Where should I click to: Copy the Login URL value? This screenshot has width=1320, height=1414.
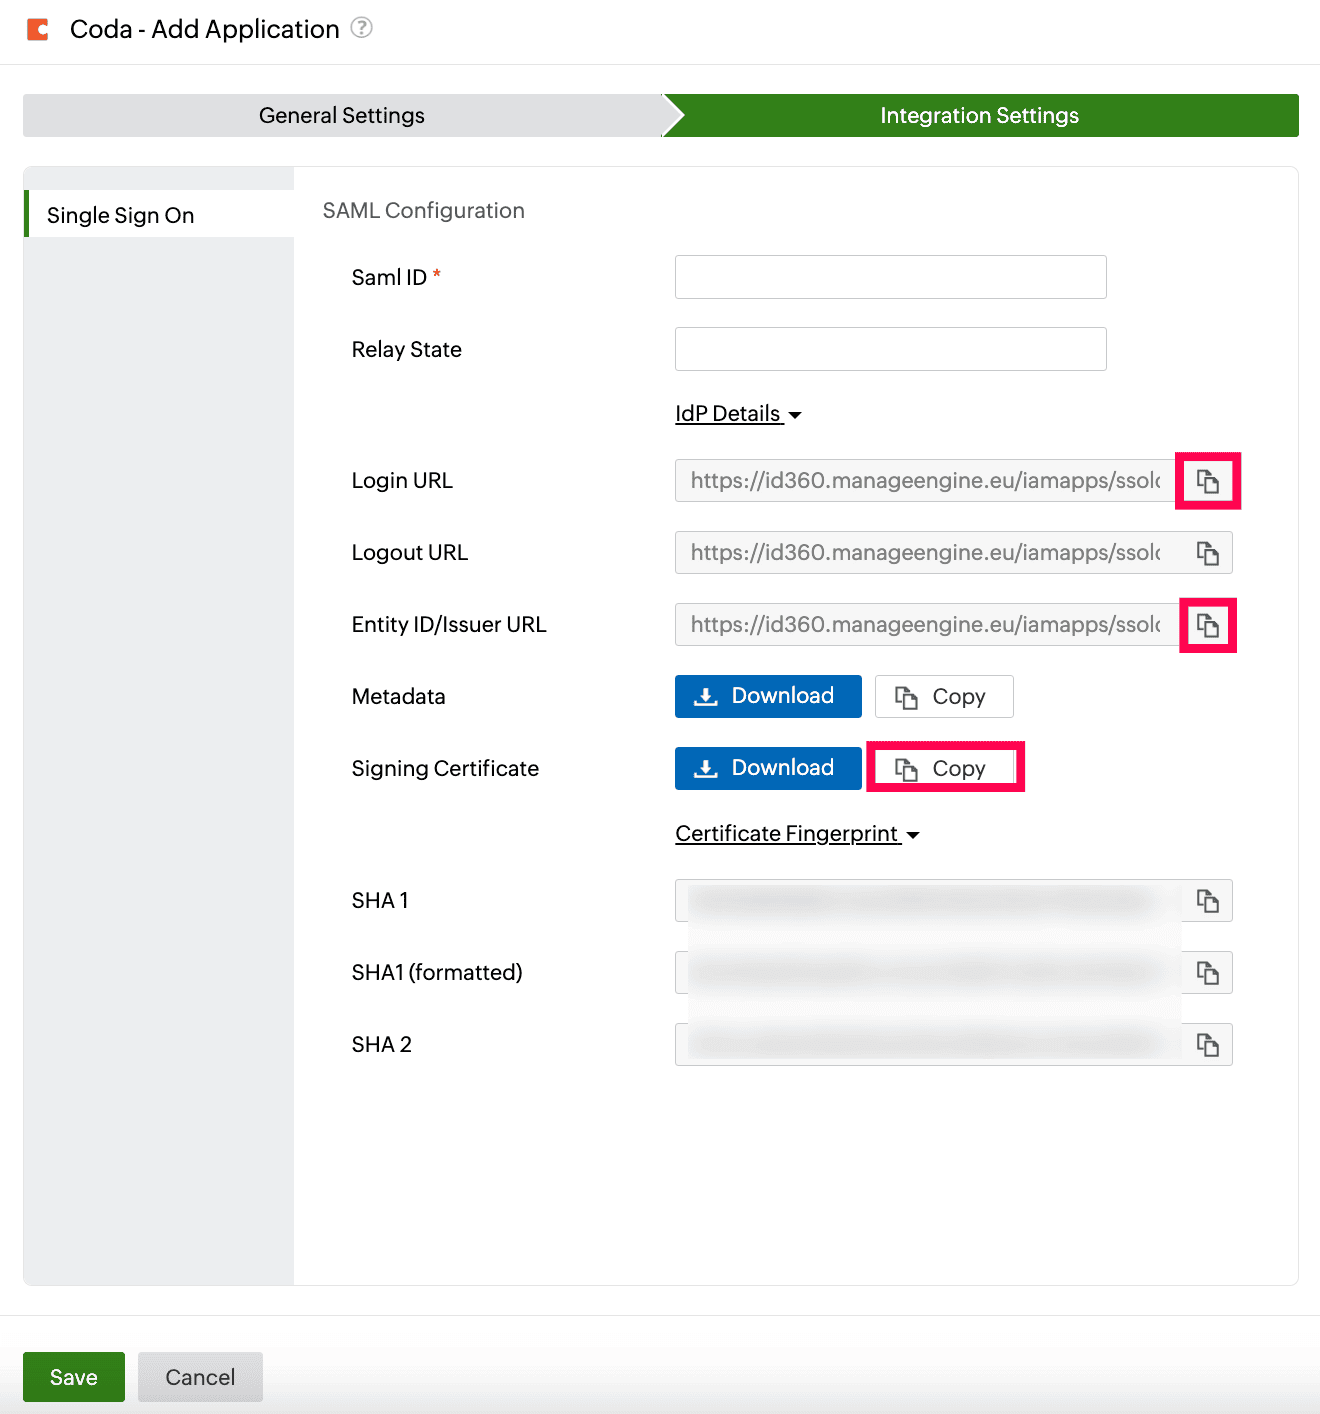pyautogui.click(x=1208, y=481)
